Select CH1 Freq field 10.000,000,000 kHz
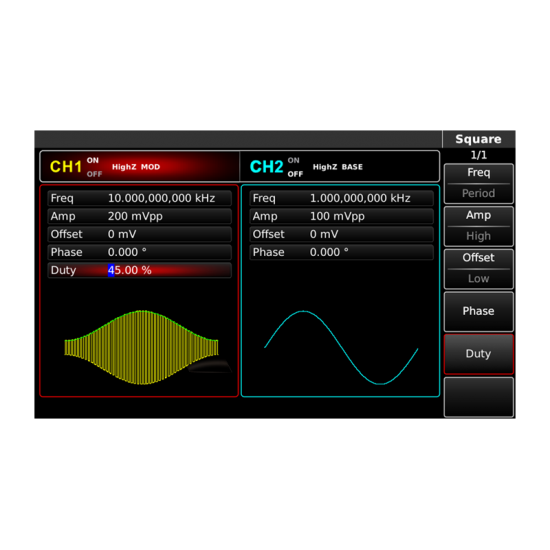 (x=140, y=198)
